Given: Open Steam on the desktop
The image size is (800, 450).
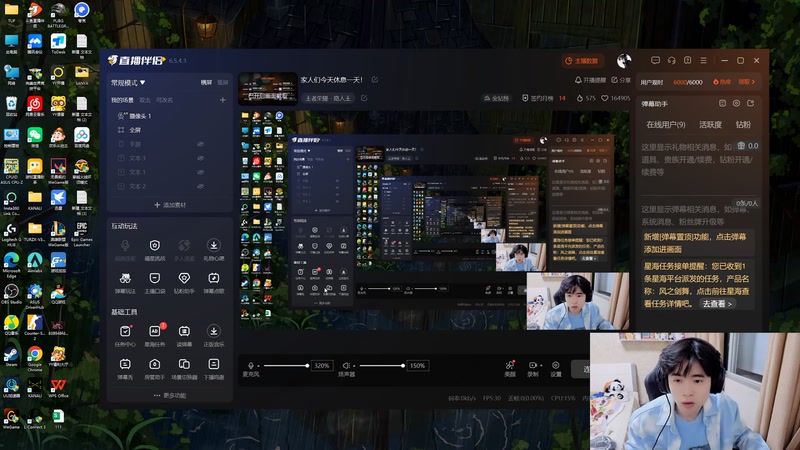Looking at the screenshot, I should [x=11, y=357].
